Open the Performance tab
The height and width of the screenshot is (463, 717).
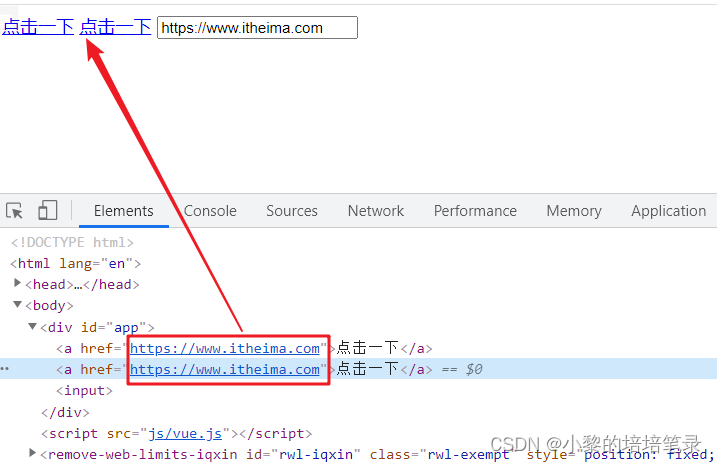[475, 211]
